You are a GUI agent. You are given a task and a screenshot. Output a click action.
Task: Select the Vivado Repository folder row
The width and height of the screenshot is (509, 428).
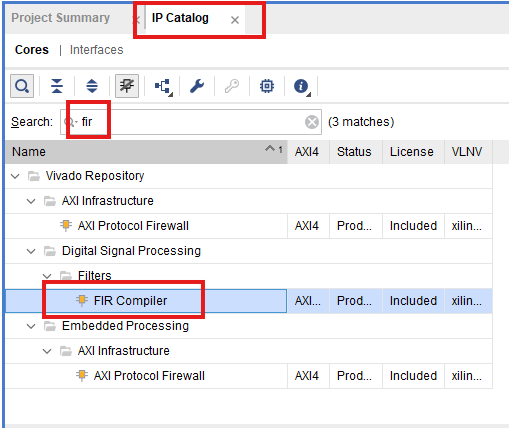click(249, 176)
